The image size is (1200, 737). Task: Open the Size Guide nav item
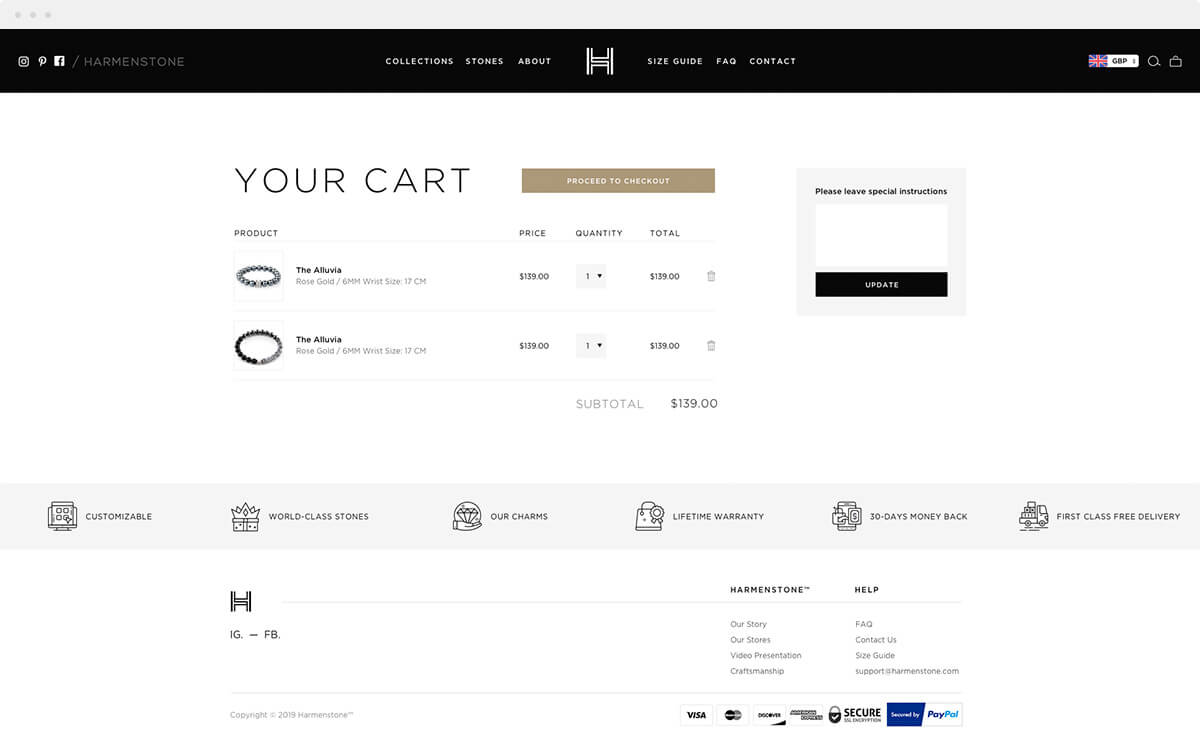click(675, 61)
